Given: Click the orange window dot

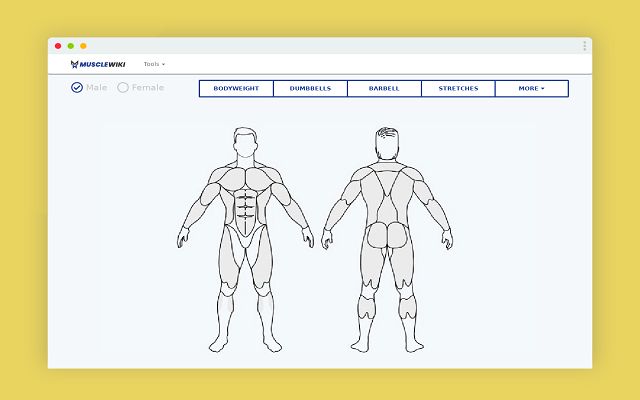Looking at the screenshot, I should 83,46.
